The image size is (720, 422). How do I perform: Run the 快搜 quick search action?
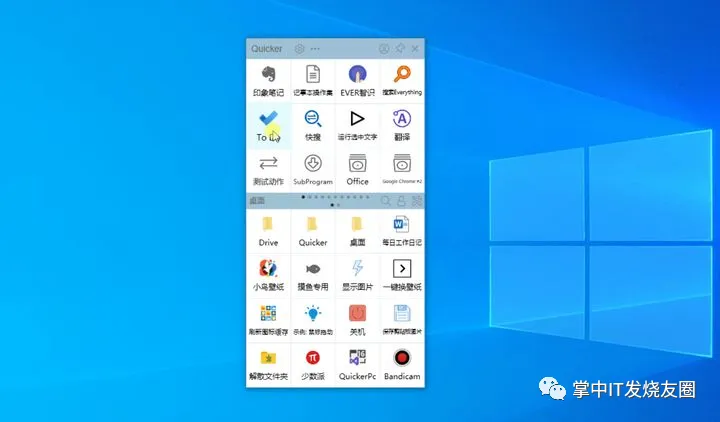[313, 126]
